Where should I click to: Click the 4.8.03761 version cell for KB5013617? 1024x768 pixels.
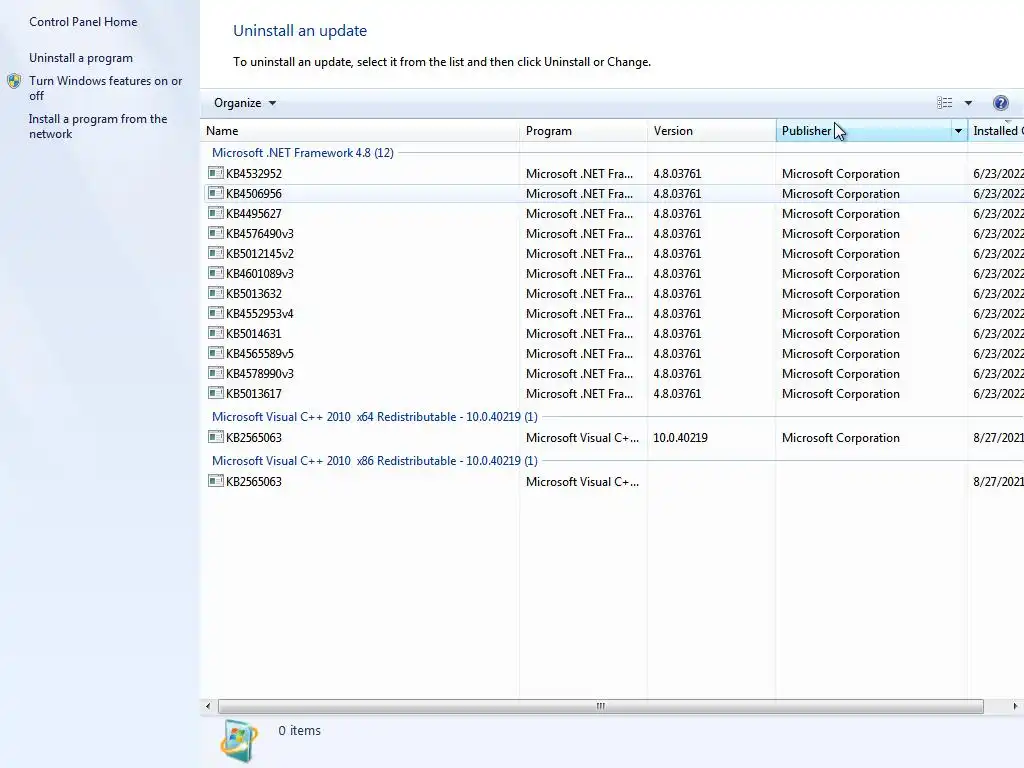(x=677, y=394)
